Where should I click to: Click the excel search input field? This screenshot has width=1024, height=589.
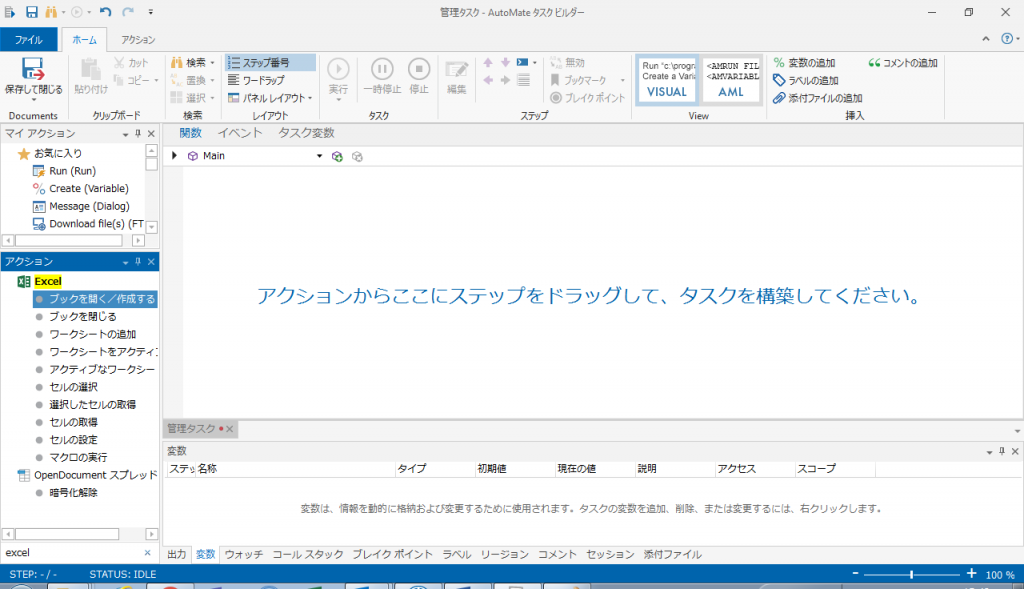click(72, 552)
